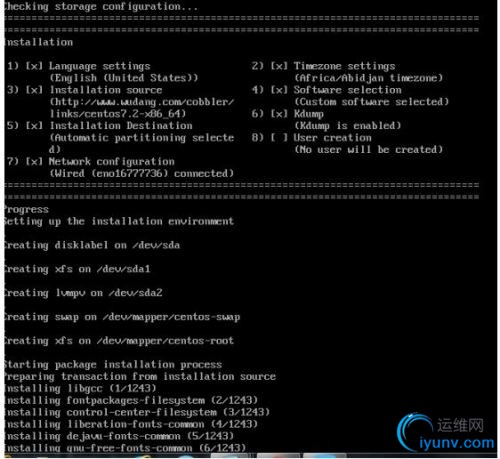
Task: Click 'Installing fontpackages-filesystem (2/1243)' line
Action: coord(131,401)
